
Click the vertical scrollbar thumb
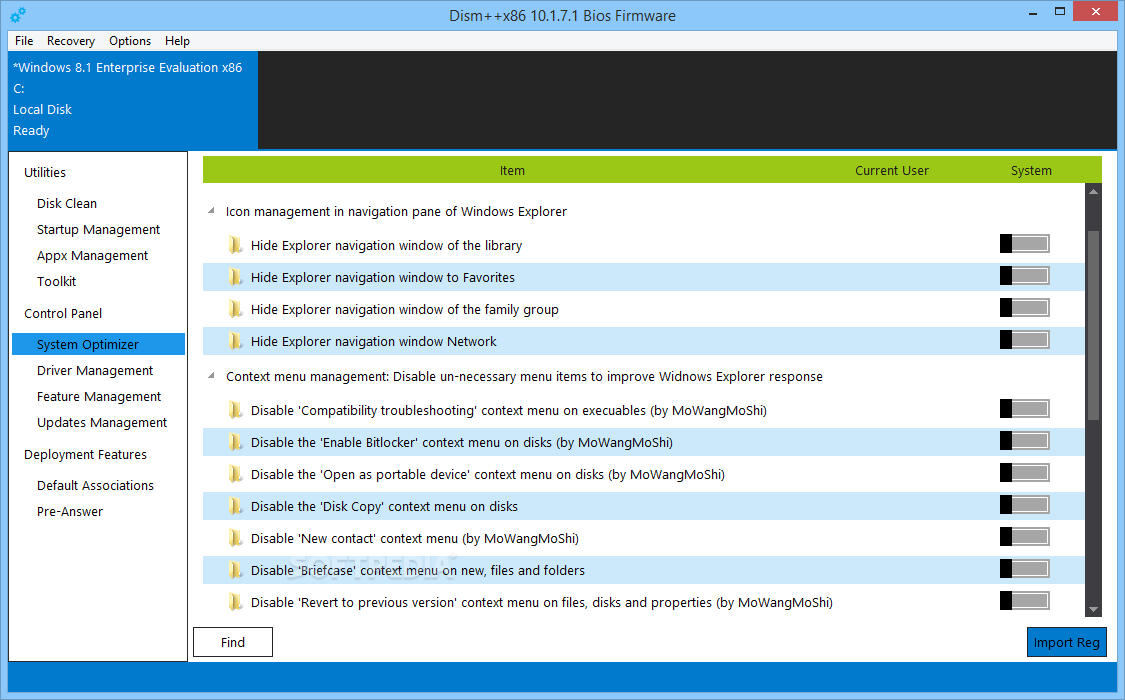(1093, 325)
